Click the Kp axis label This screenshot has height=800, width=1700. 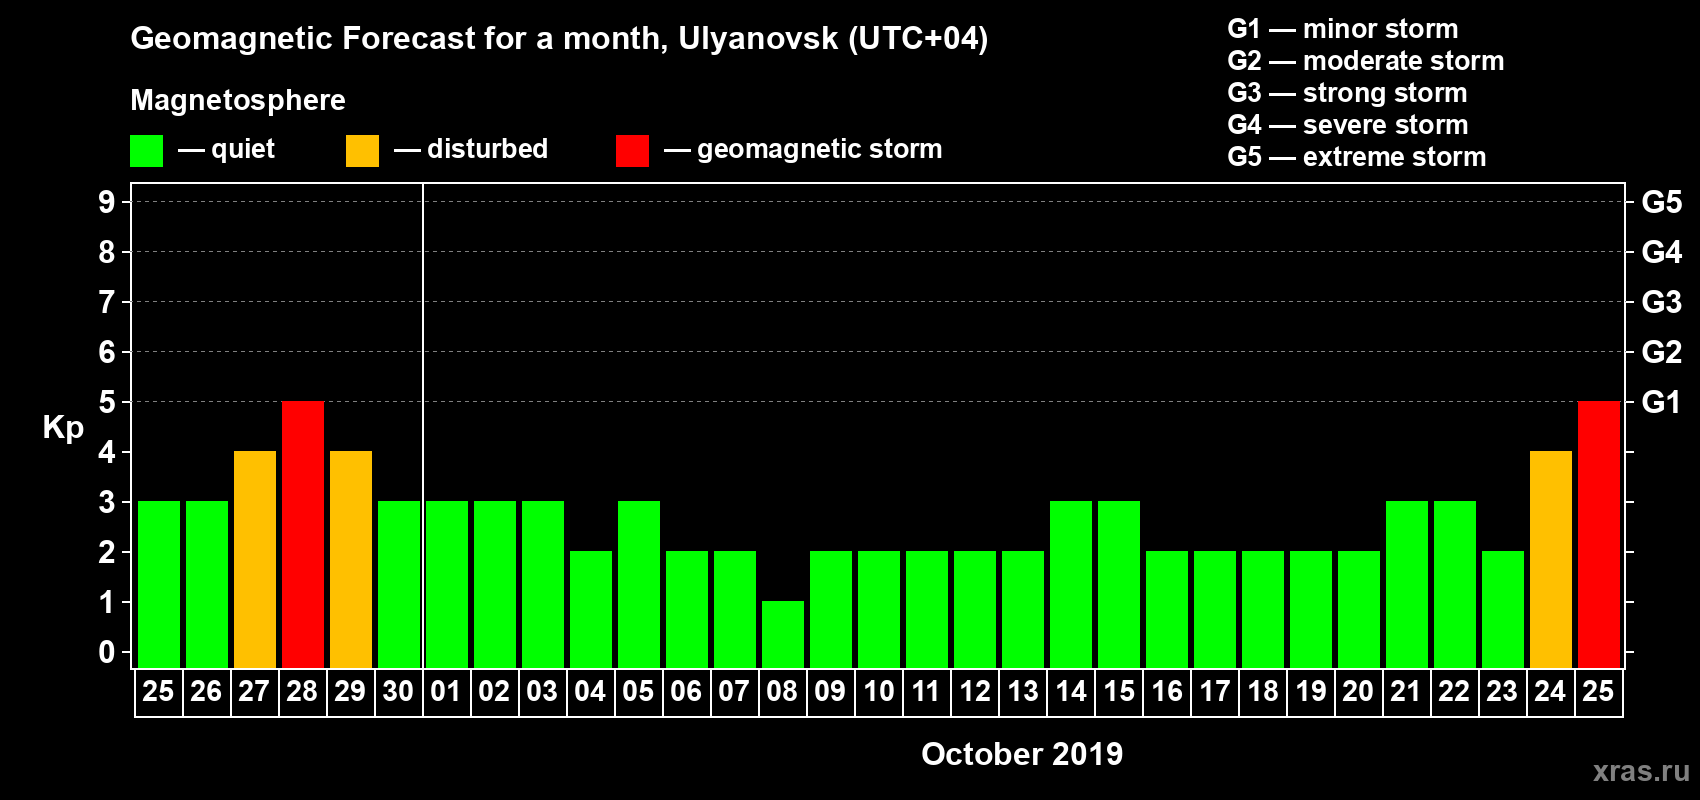click(63, 429)
